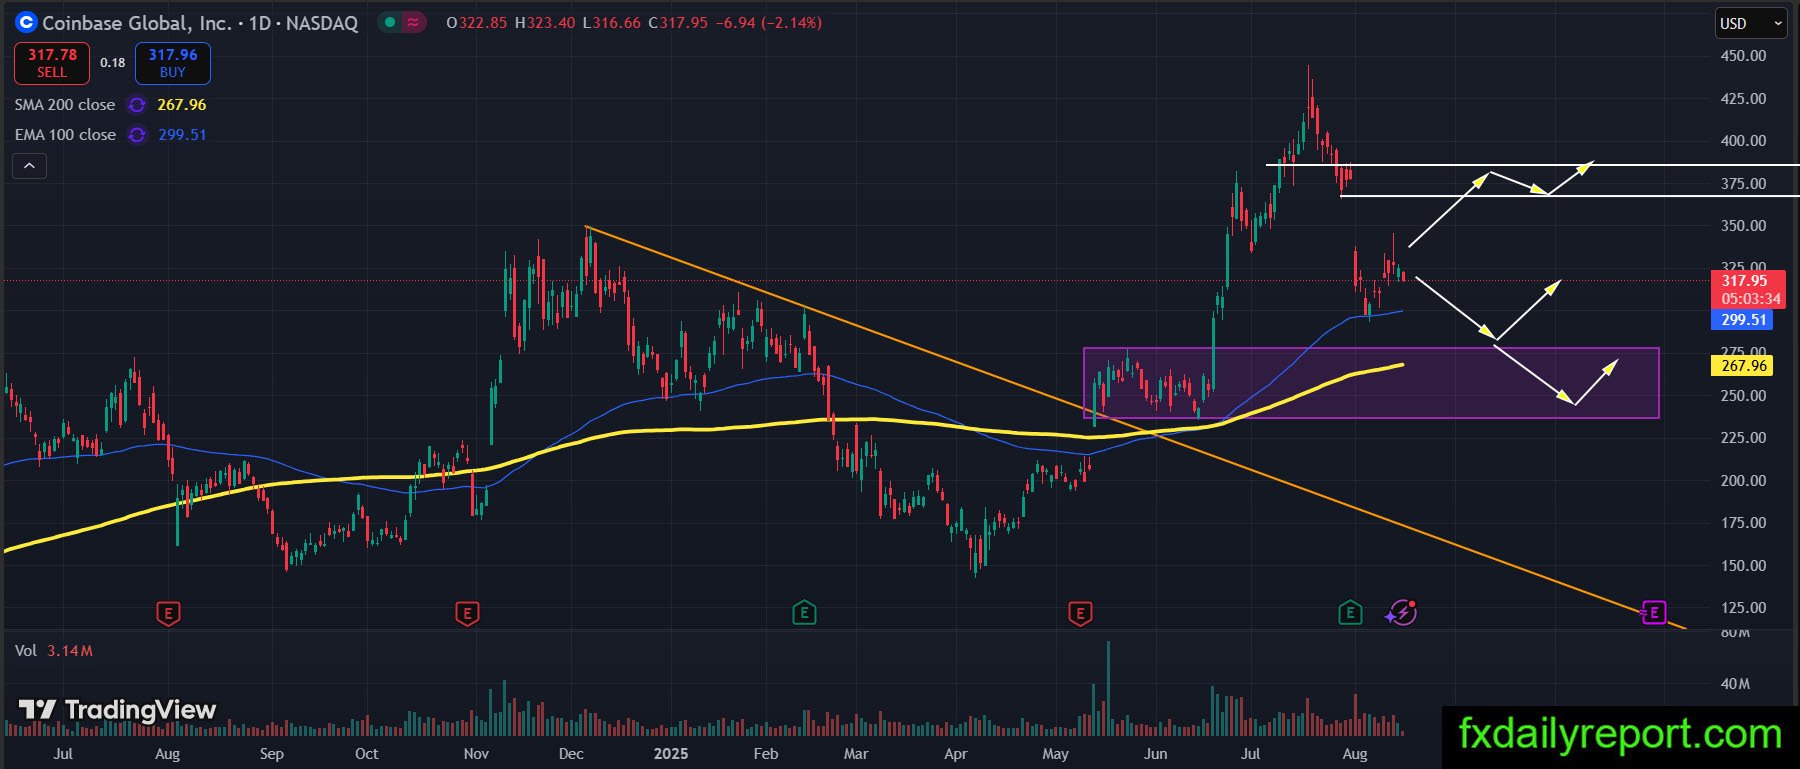Click the Feb label on the time axis
This screenshot has height=769, width=1800.
click(765, 754)
